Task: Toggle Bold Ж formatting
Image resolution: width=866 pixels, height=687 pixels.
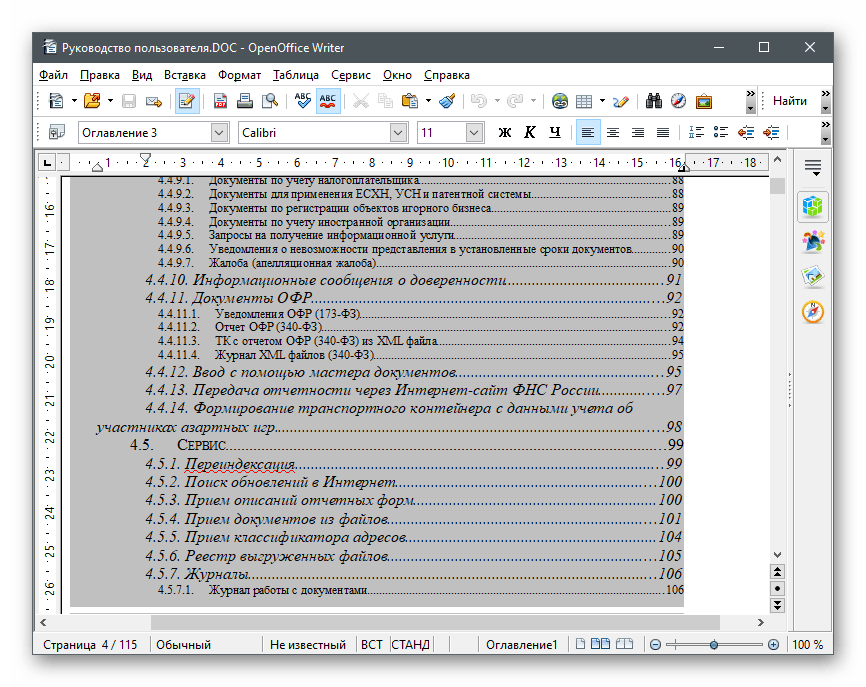Action: [x=505, y=133]
